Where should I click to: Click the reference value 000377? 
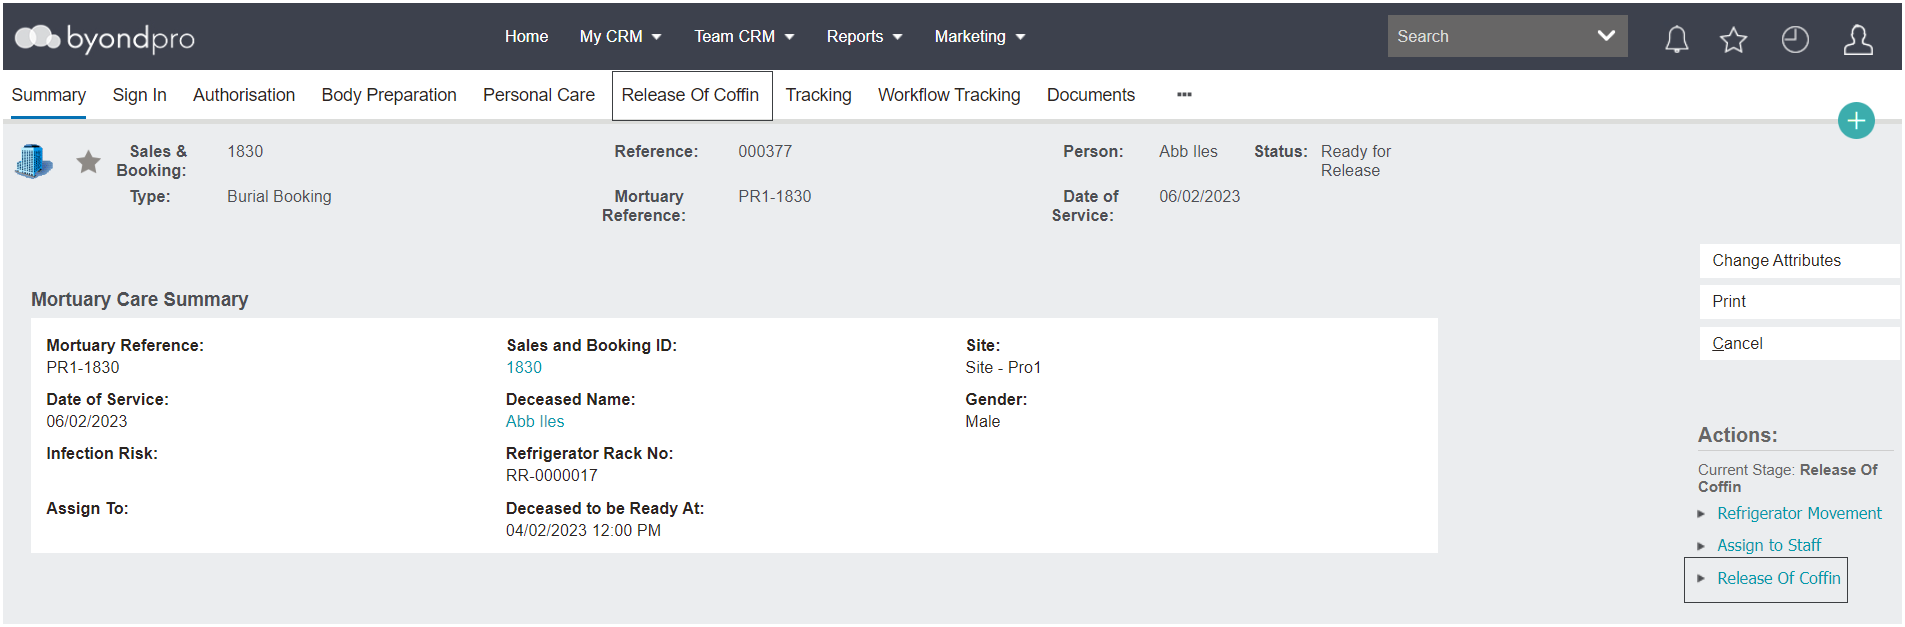765,151
